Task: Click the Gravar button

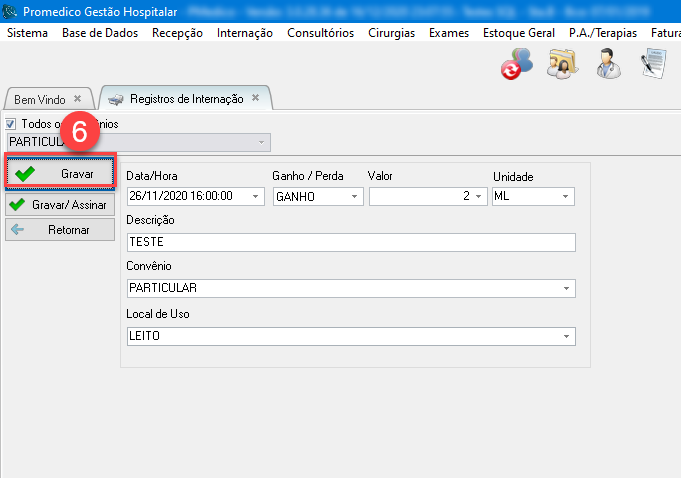Action: [60, 173]
